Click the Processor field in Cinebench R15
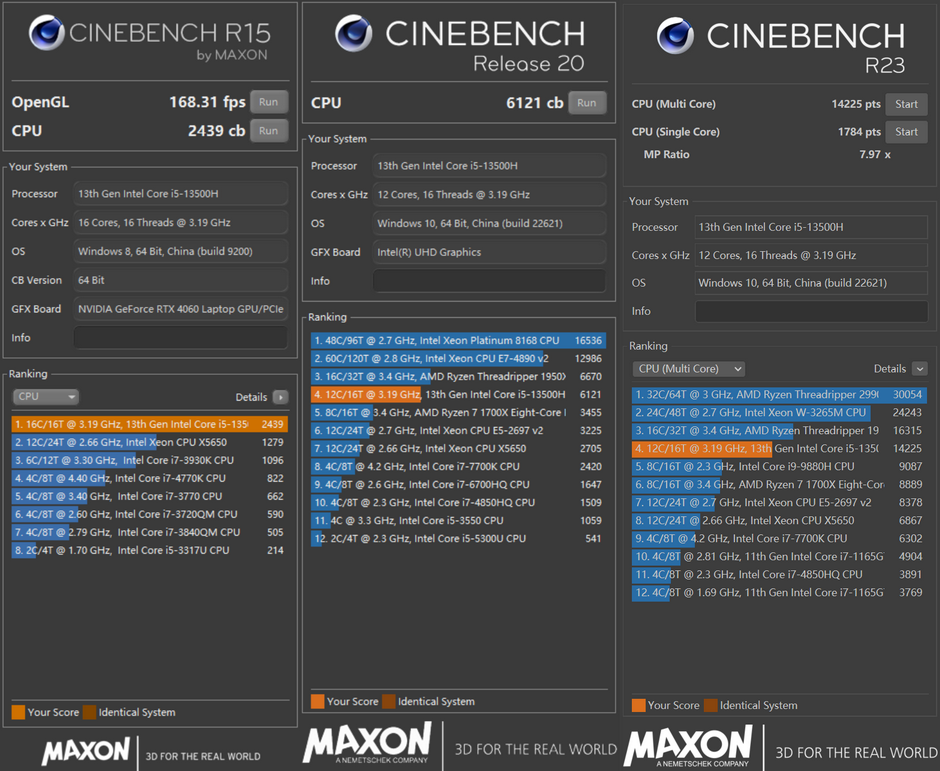940x771 pixels. click(x=180, y=194)
